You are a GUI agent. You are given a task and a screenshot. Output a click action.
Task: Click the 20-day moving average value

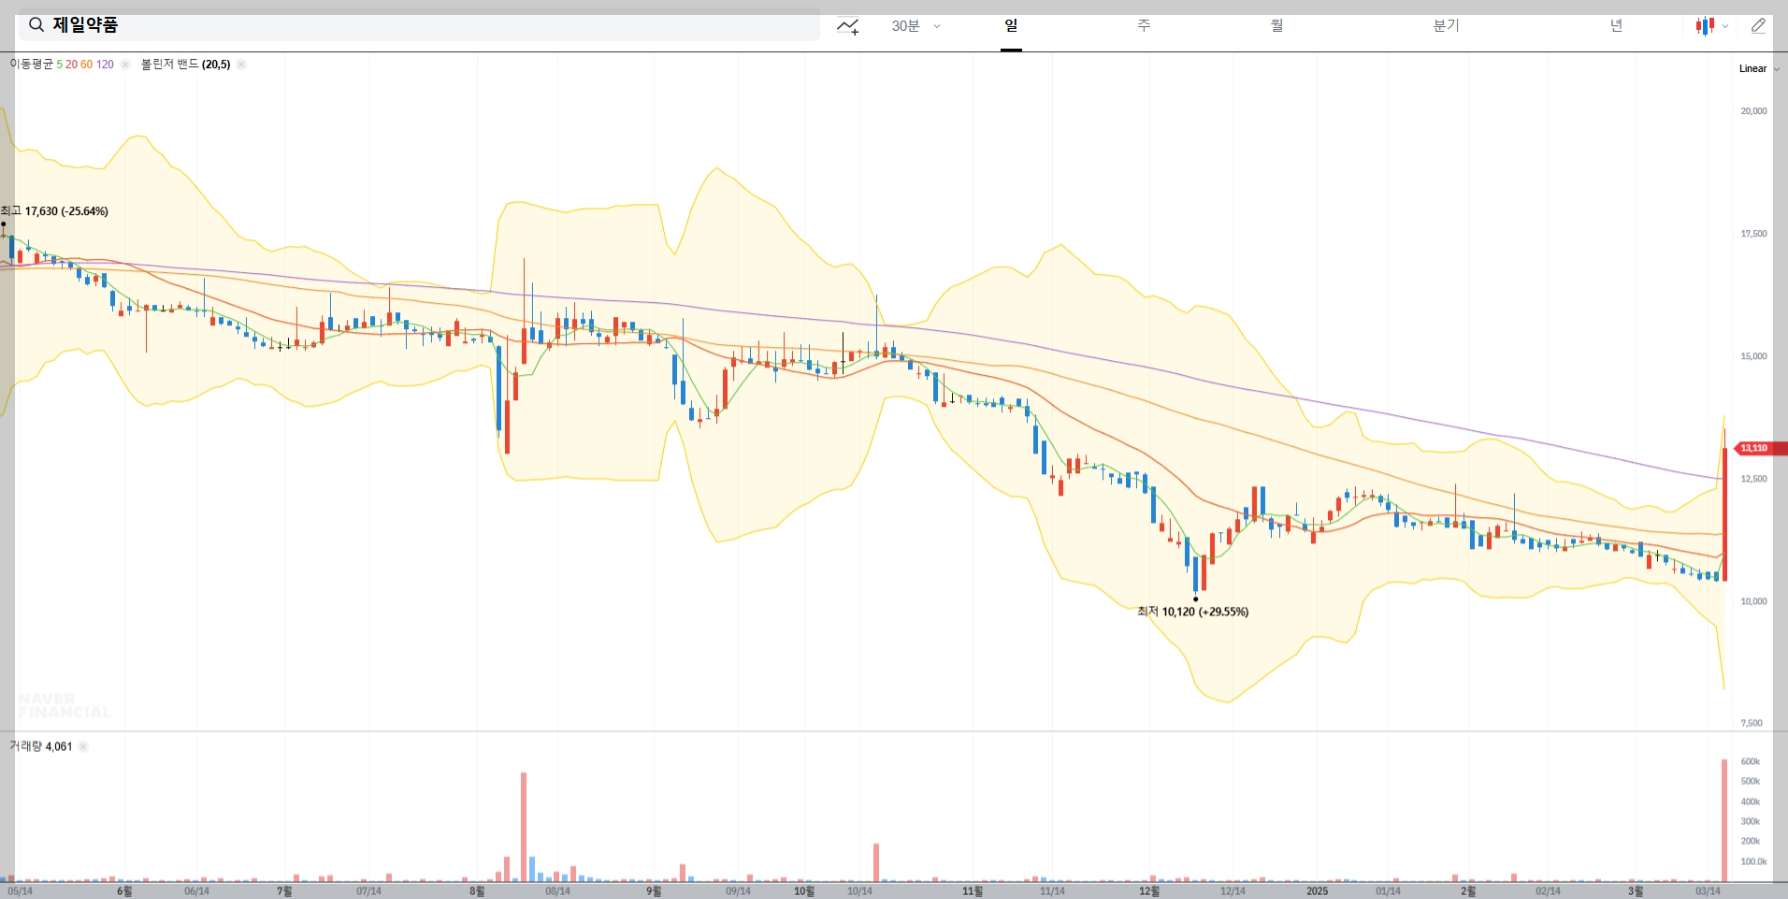pyautogui.click(x=71, y=64)
